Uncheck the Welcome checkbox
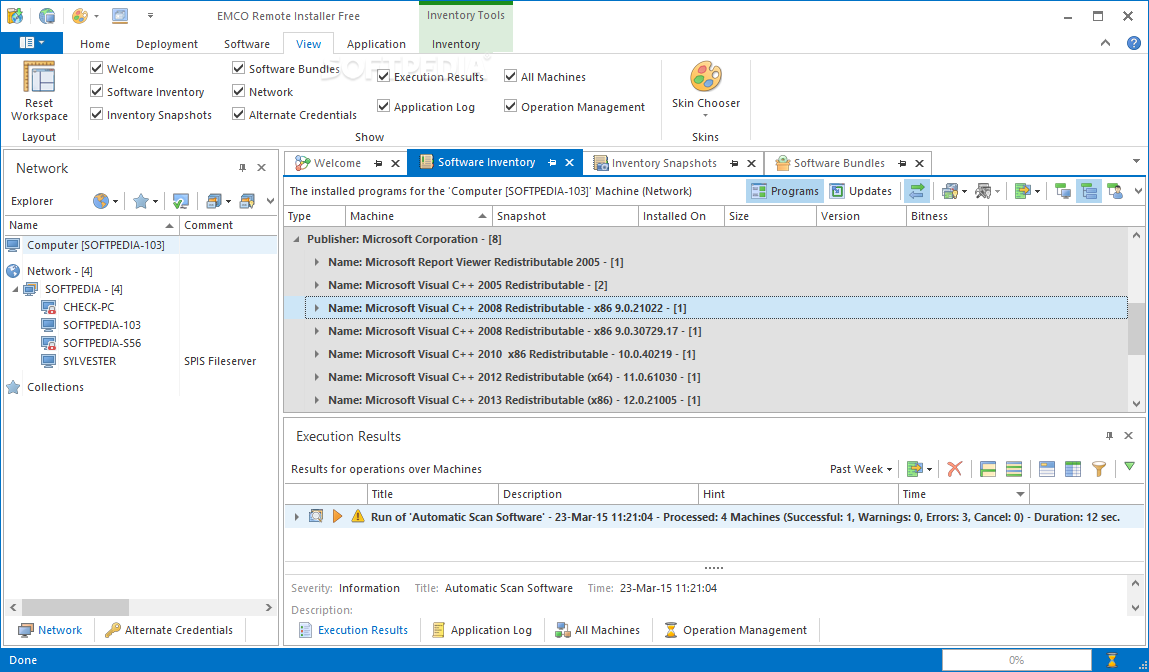The height and width of the screenshot is (672, 1149). (96, 68)
